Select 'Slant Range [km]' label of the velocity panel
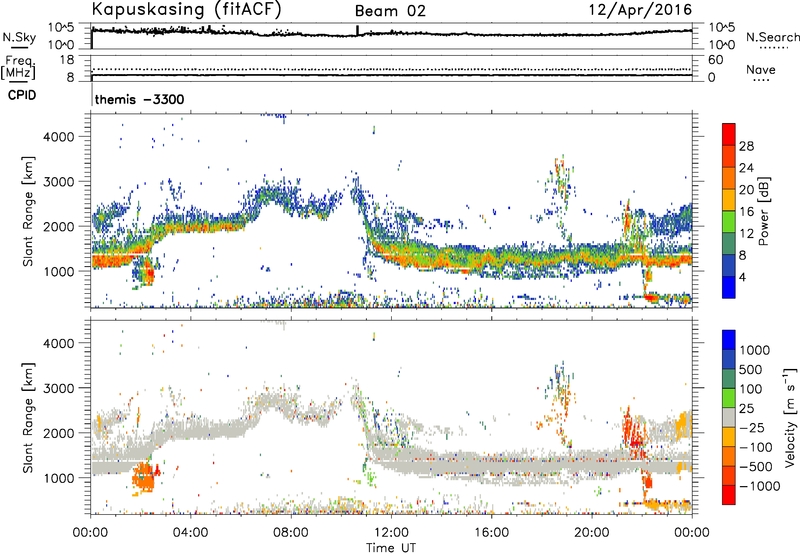 coord(28,417)
